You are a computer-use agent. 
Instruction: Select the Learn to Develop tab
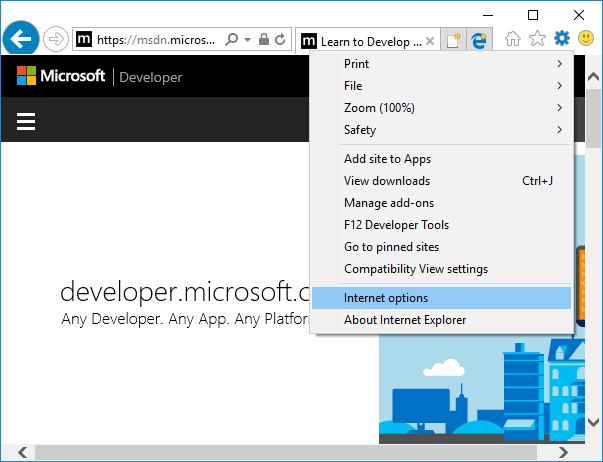coord(368,41)
